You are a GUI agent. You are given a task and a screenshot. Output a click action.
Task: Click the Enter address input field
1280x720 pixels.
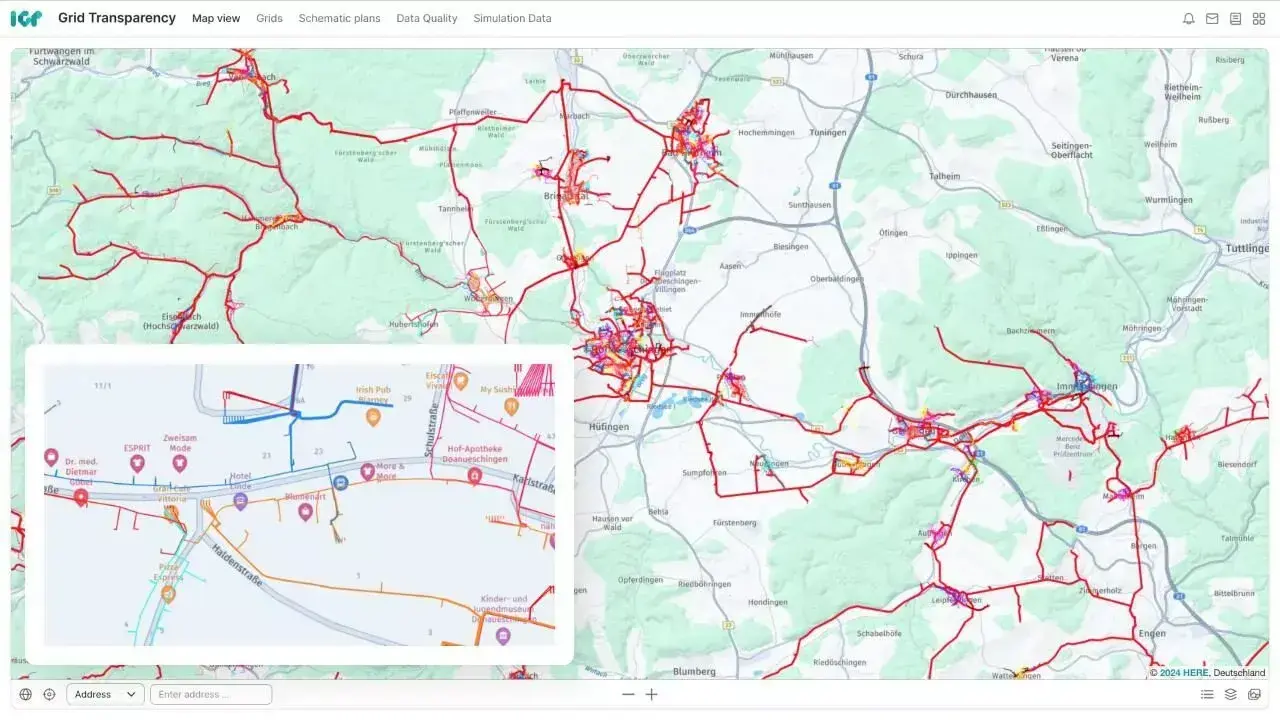coord(211,694)
